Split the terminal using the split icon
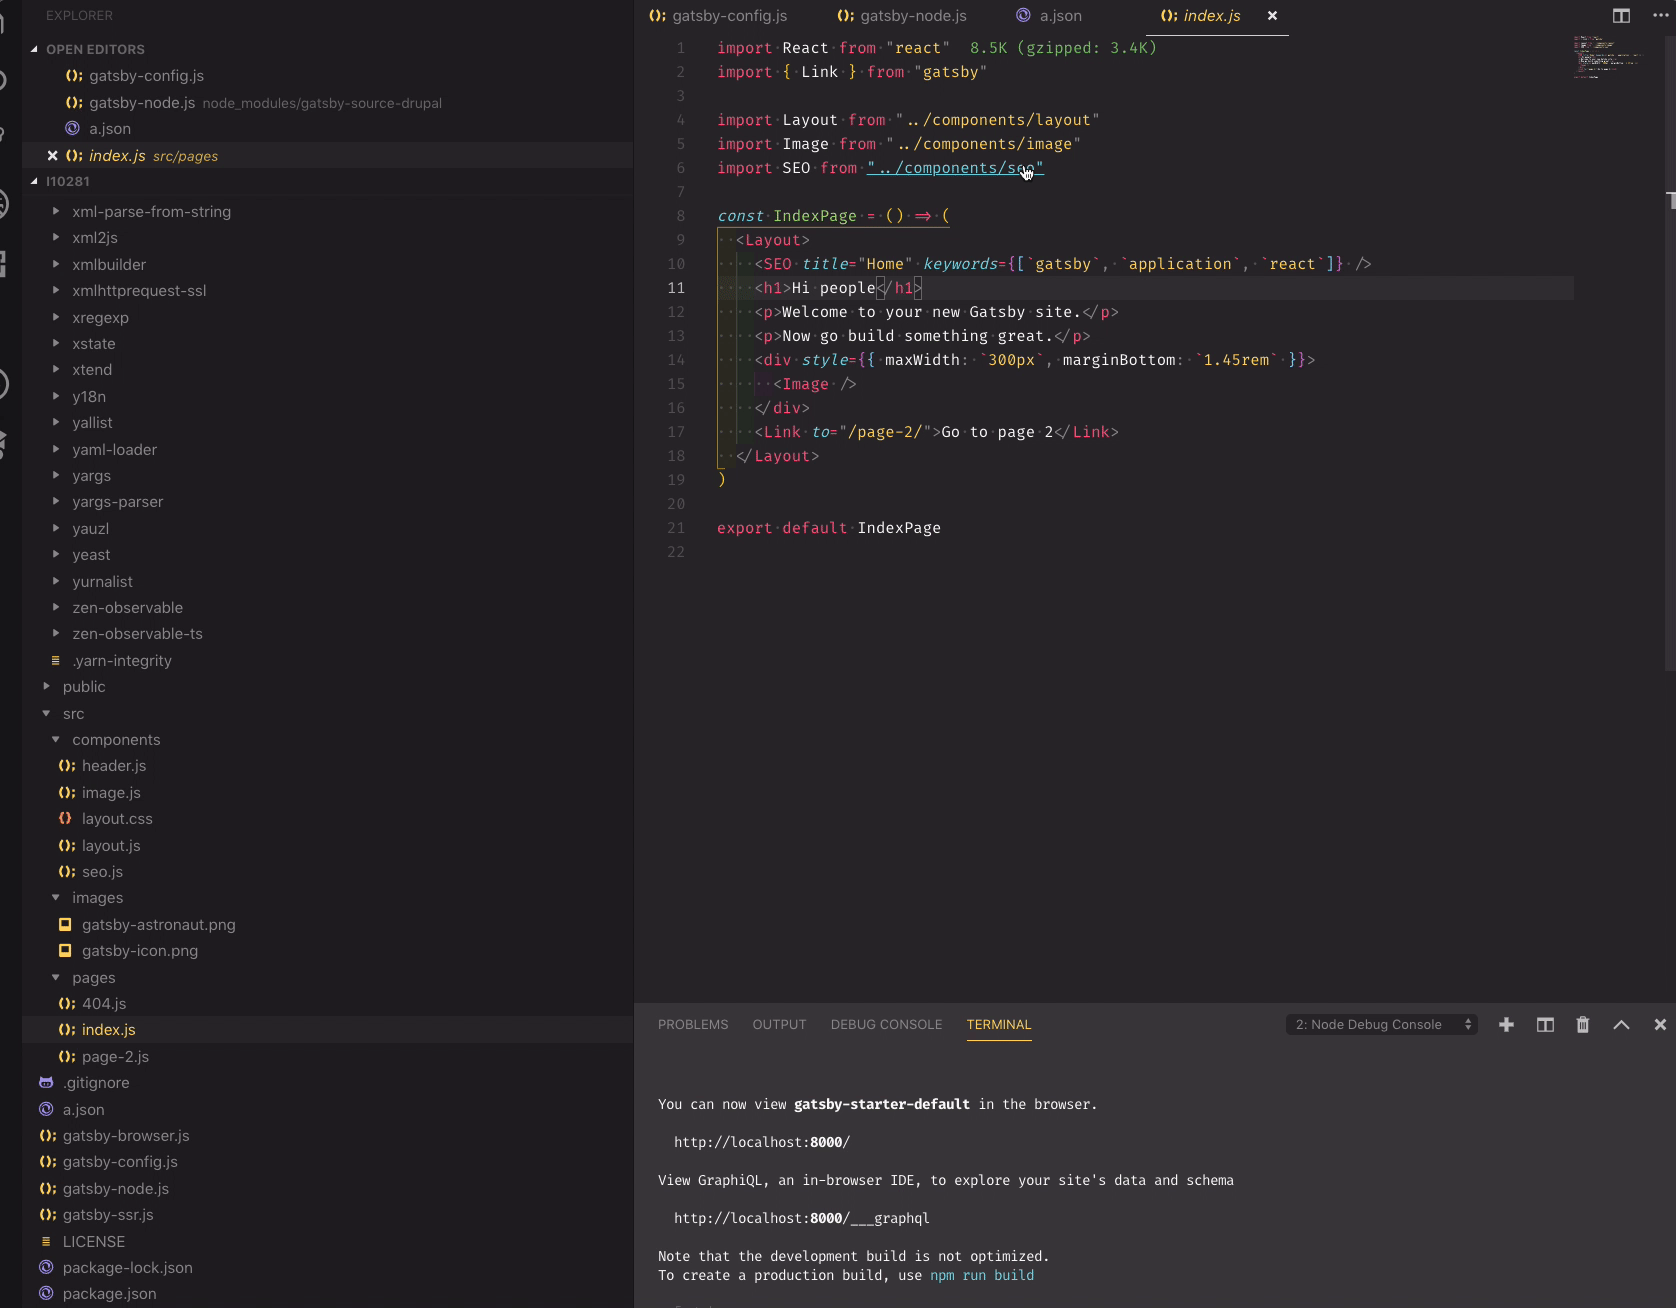This screenshot has width=1676, height=1308. (1544, 1025)
